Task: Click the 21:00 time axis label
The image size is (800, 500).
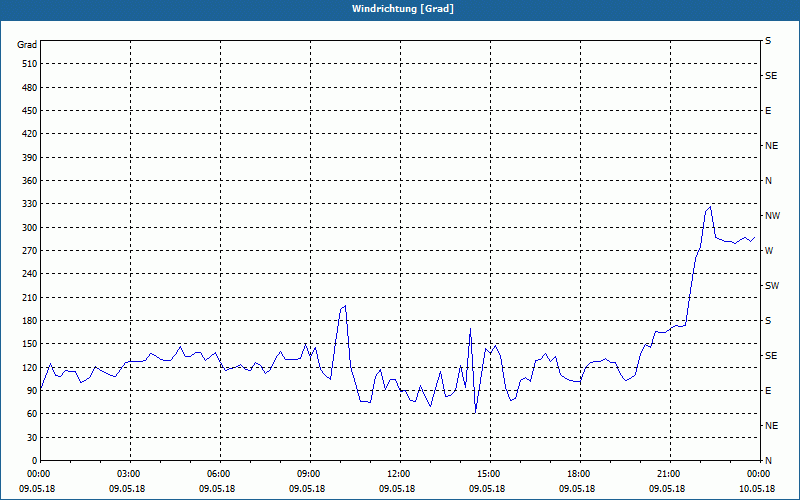Action: pos(667,473)
